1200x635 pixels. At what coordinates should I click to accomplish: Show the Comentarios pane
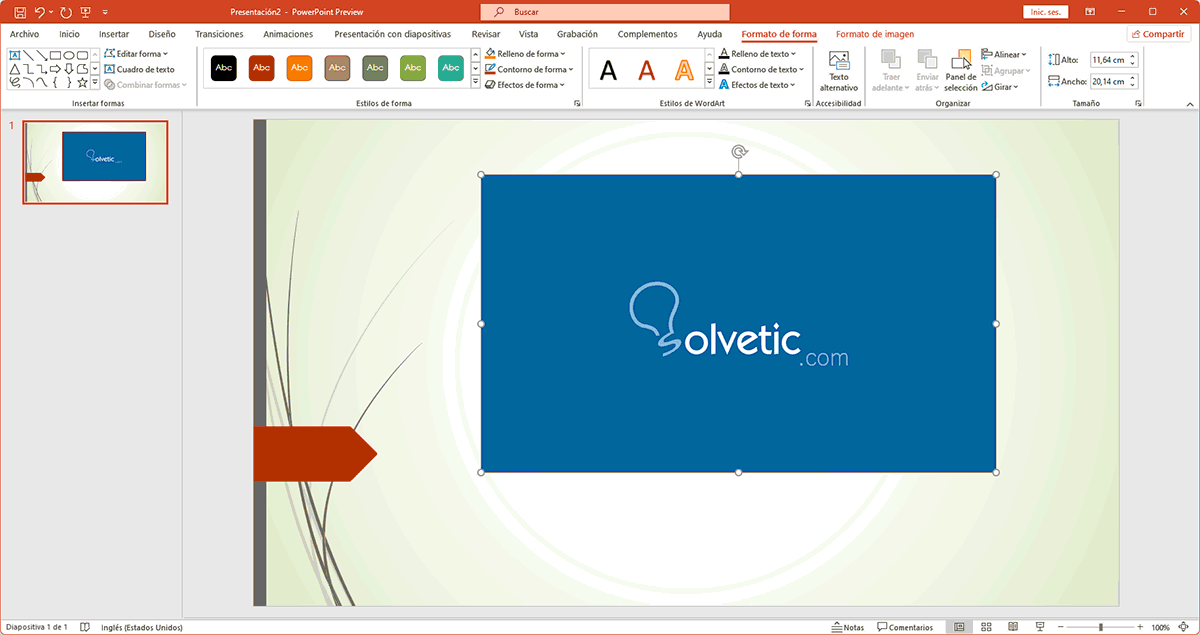[905, 627]
